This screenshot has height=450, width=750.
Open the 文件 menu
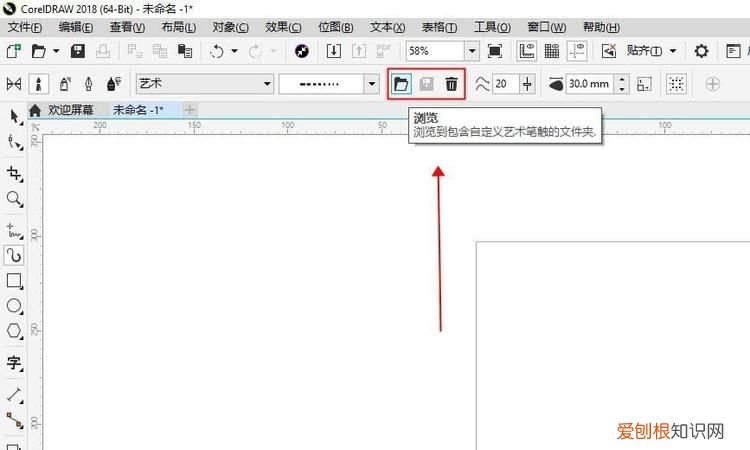(x=24, y=27)
